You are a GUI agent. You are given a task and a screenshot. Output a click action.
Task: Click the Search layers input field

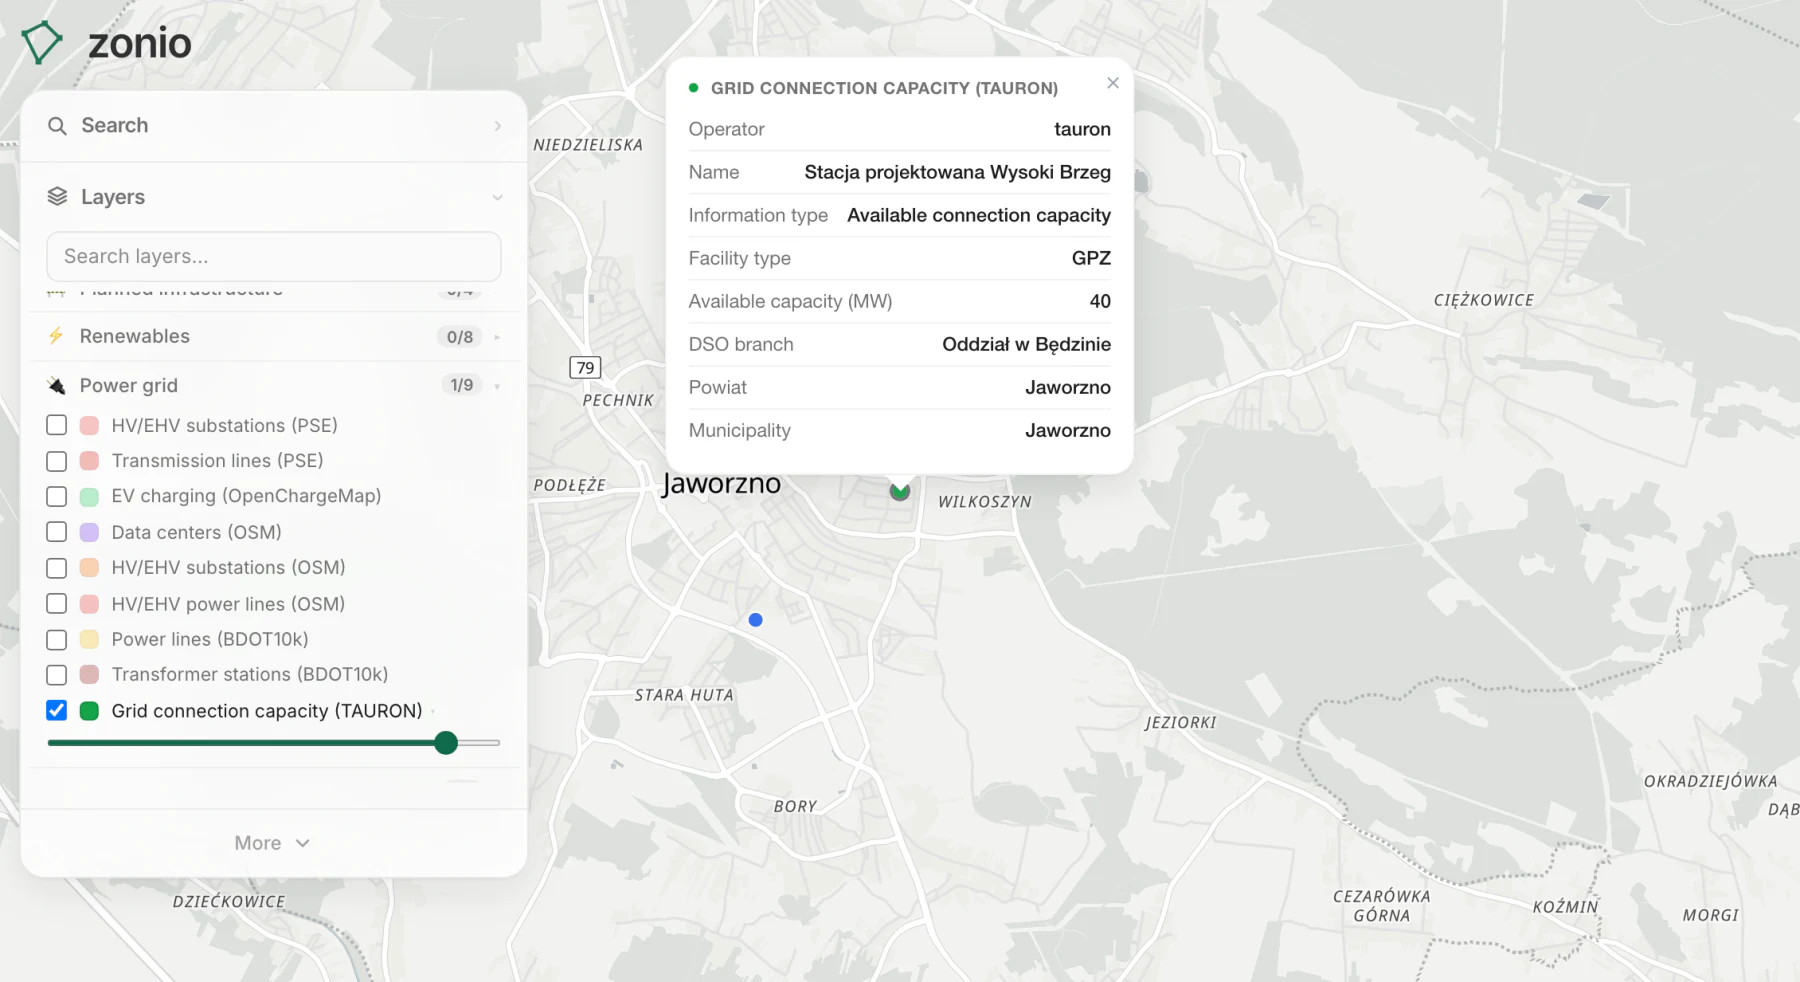tap(274, 257)
